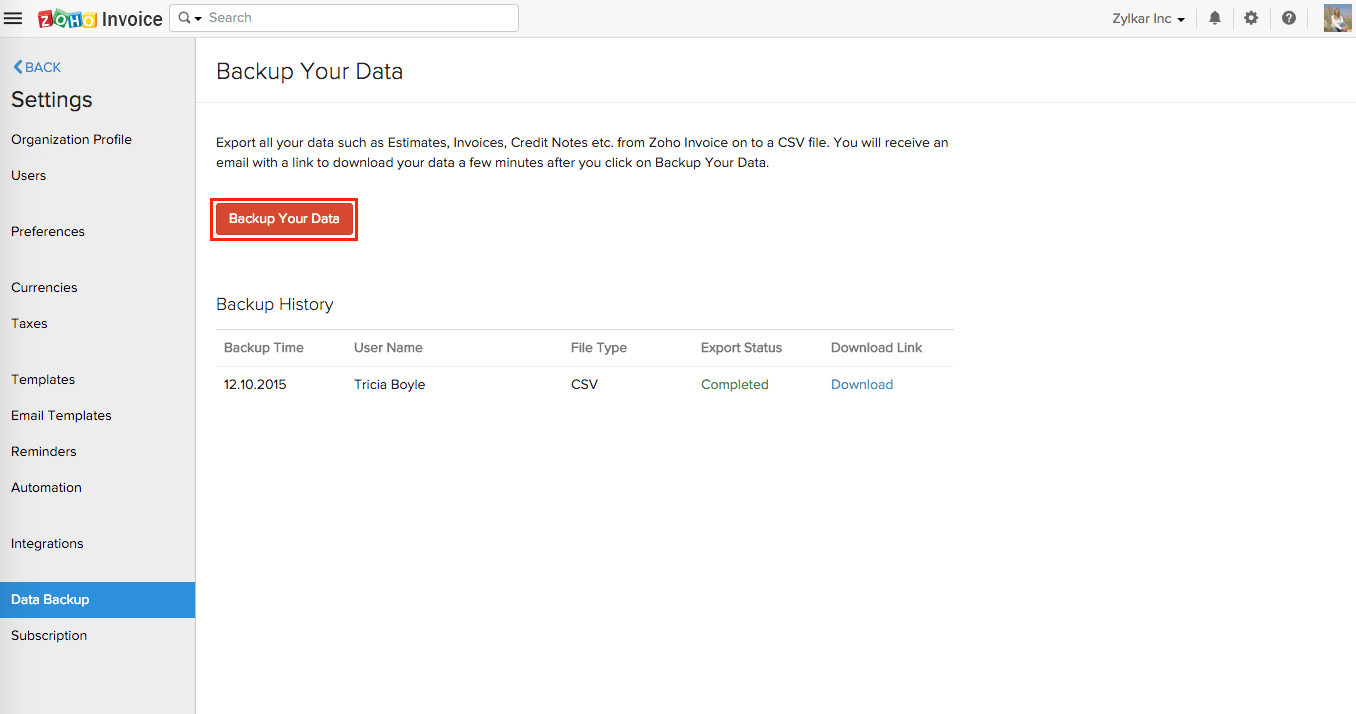Open the Taxes settings page
The width and height of the screenshot is (1356, 714).
29,323
